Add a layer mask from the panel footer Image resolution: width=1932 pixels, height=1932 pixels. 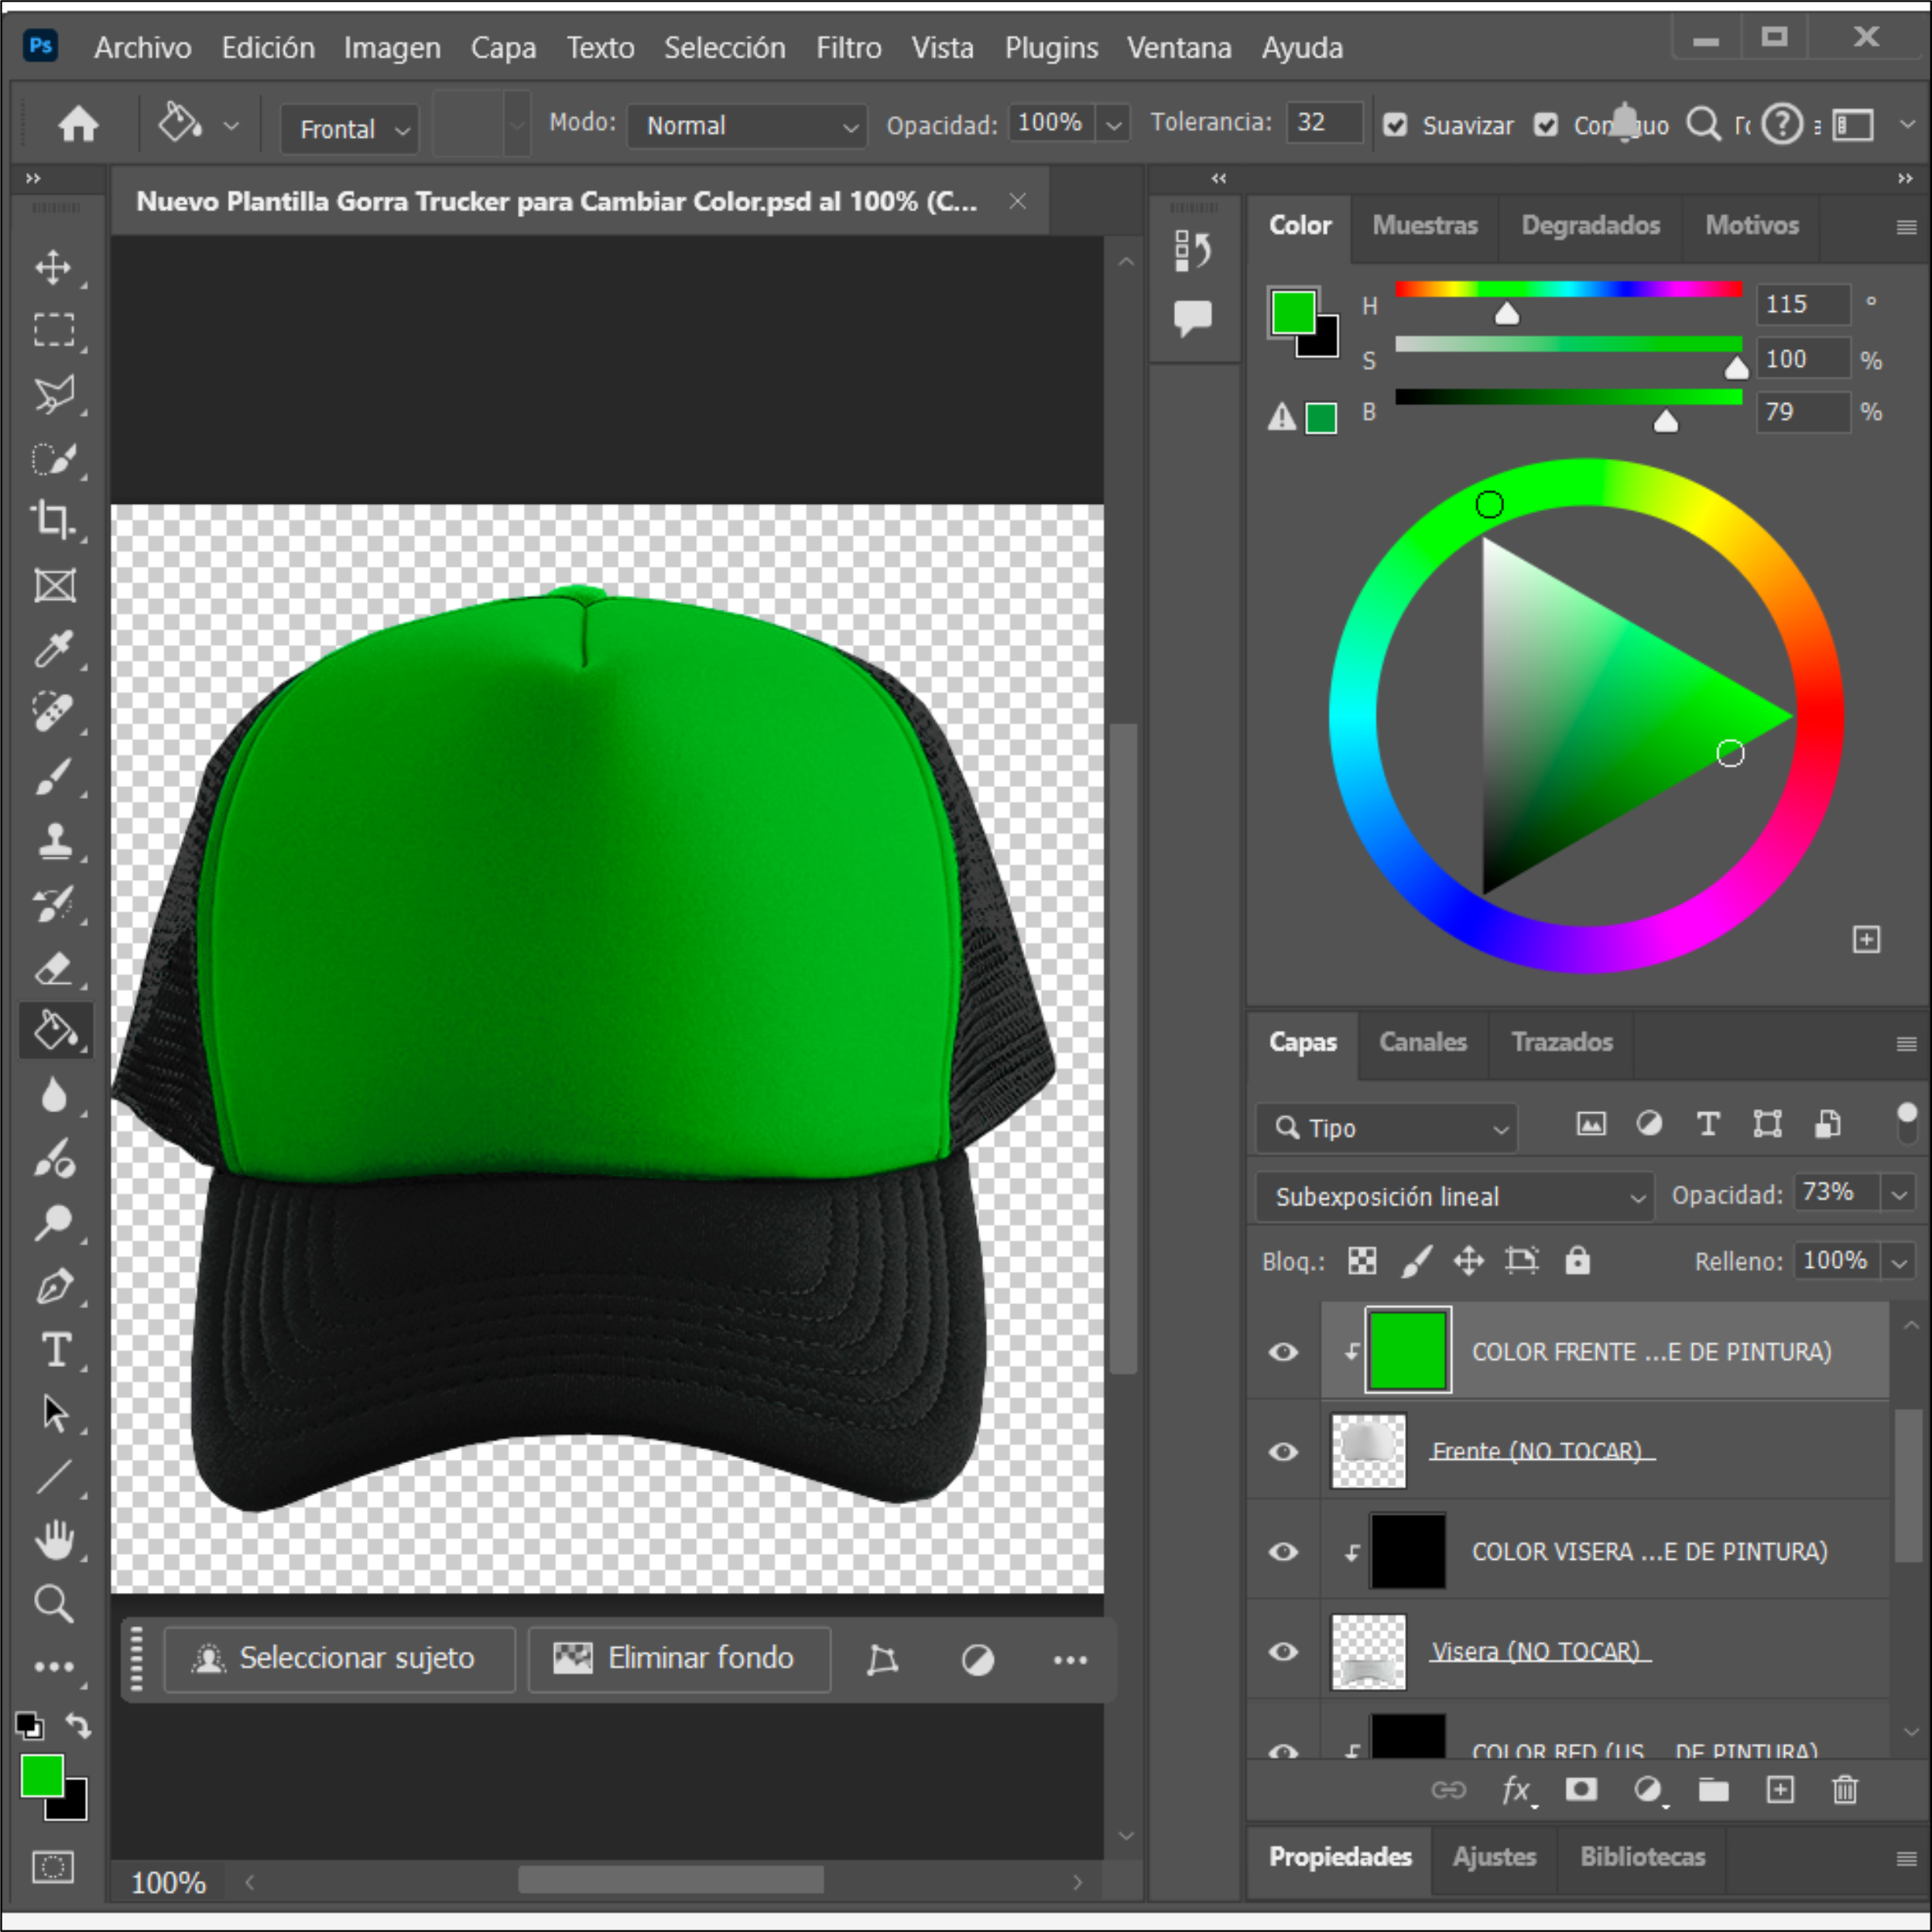click(1581, 1789)
